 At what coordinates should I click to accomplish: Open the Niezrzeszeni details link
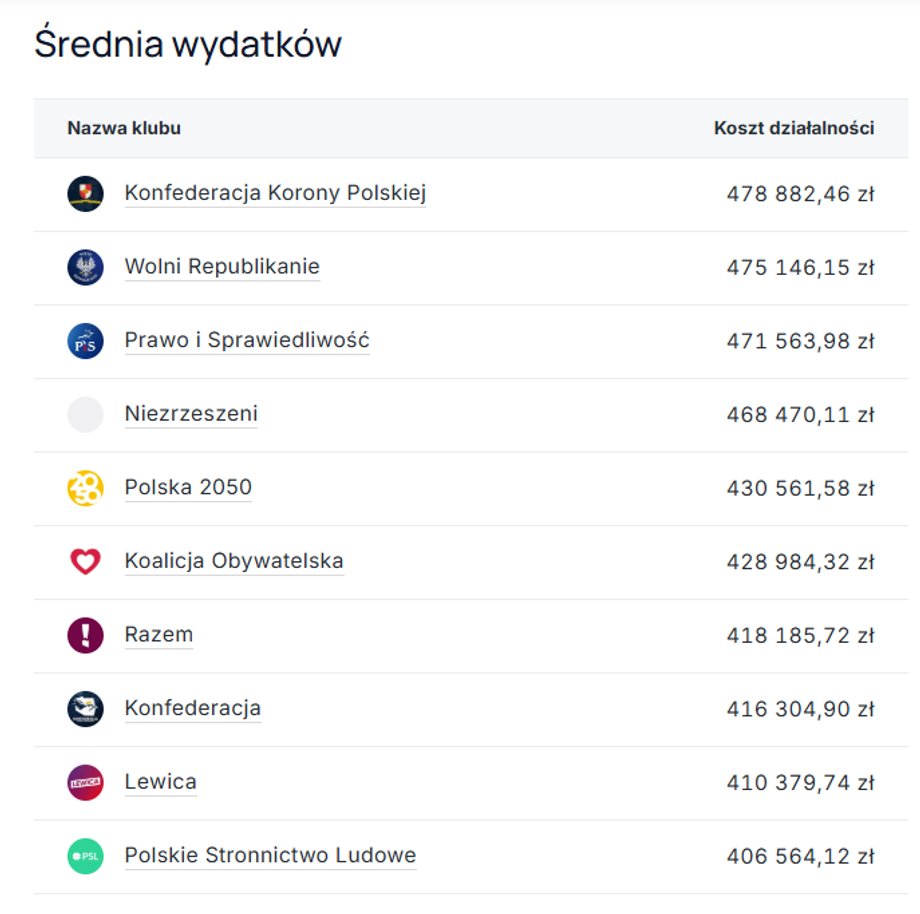[x=190, y=414]
